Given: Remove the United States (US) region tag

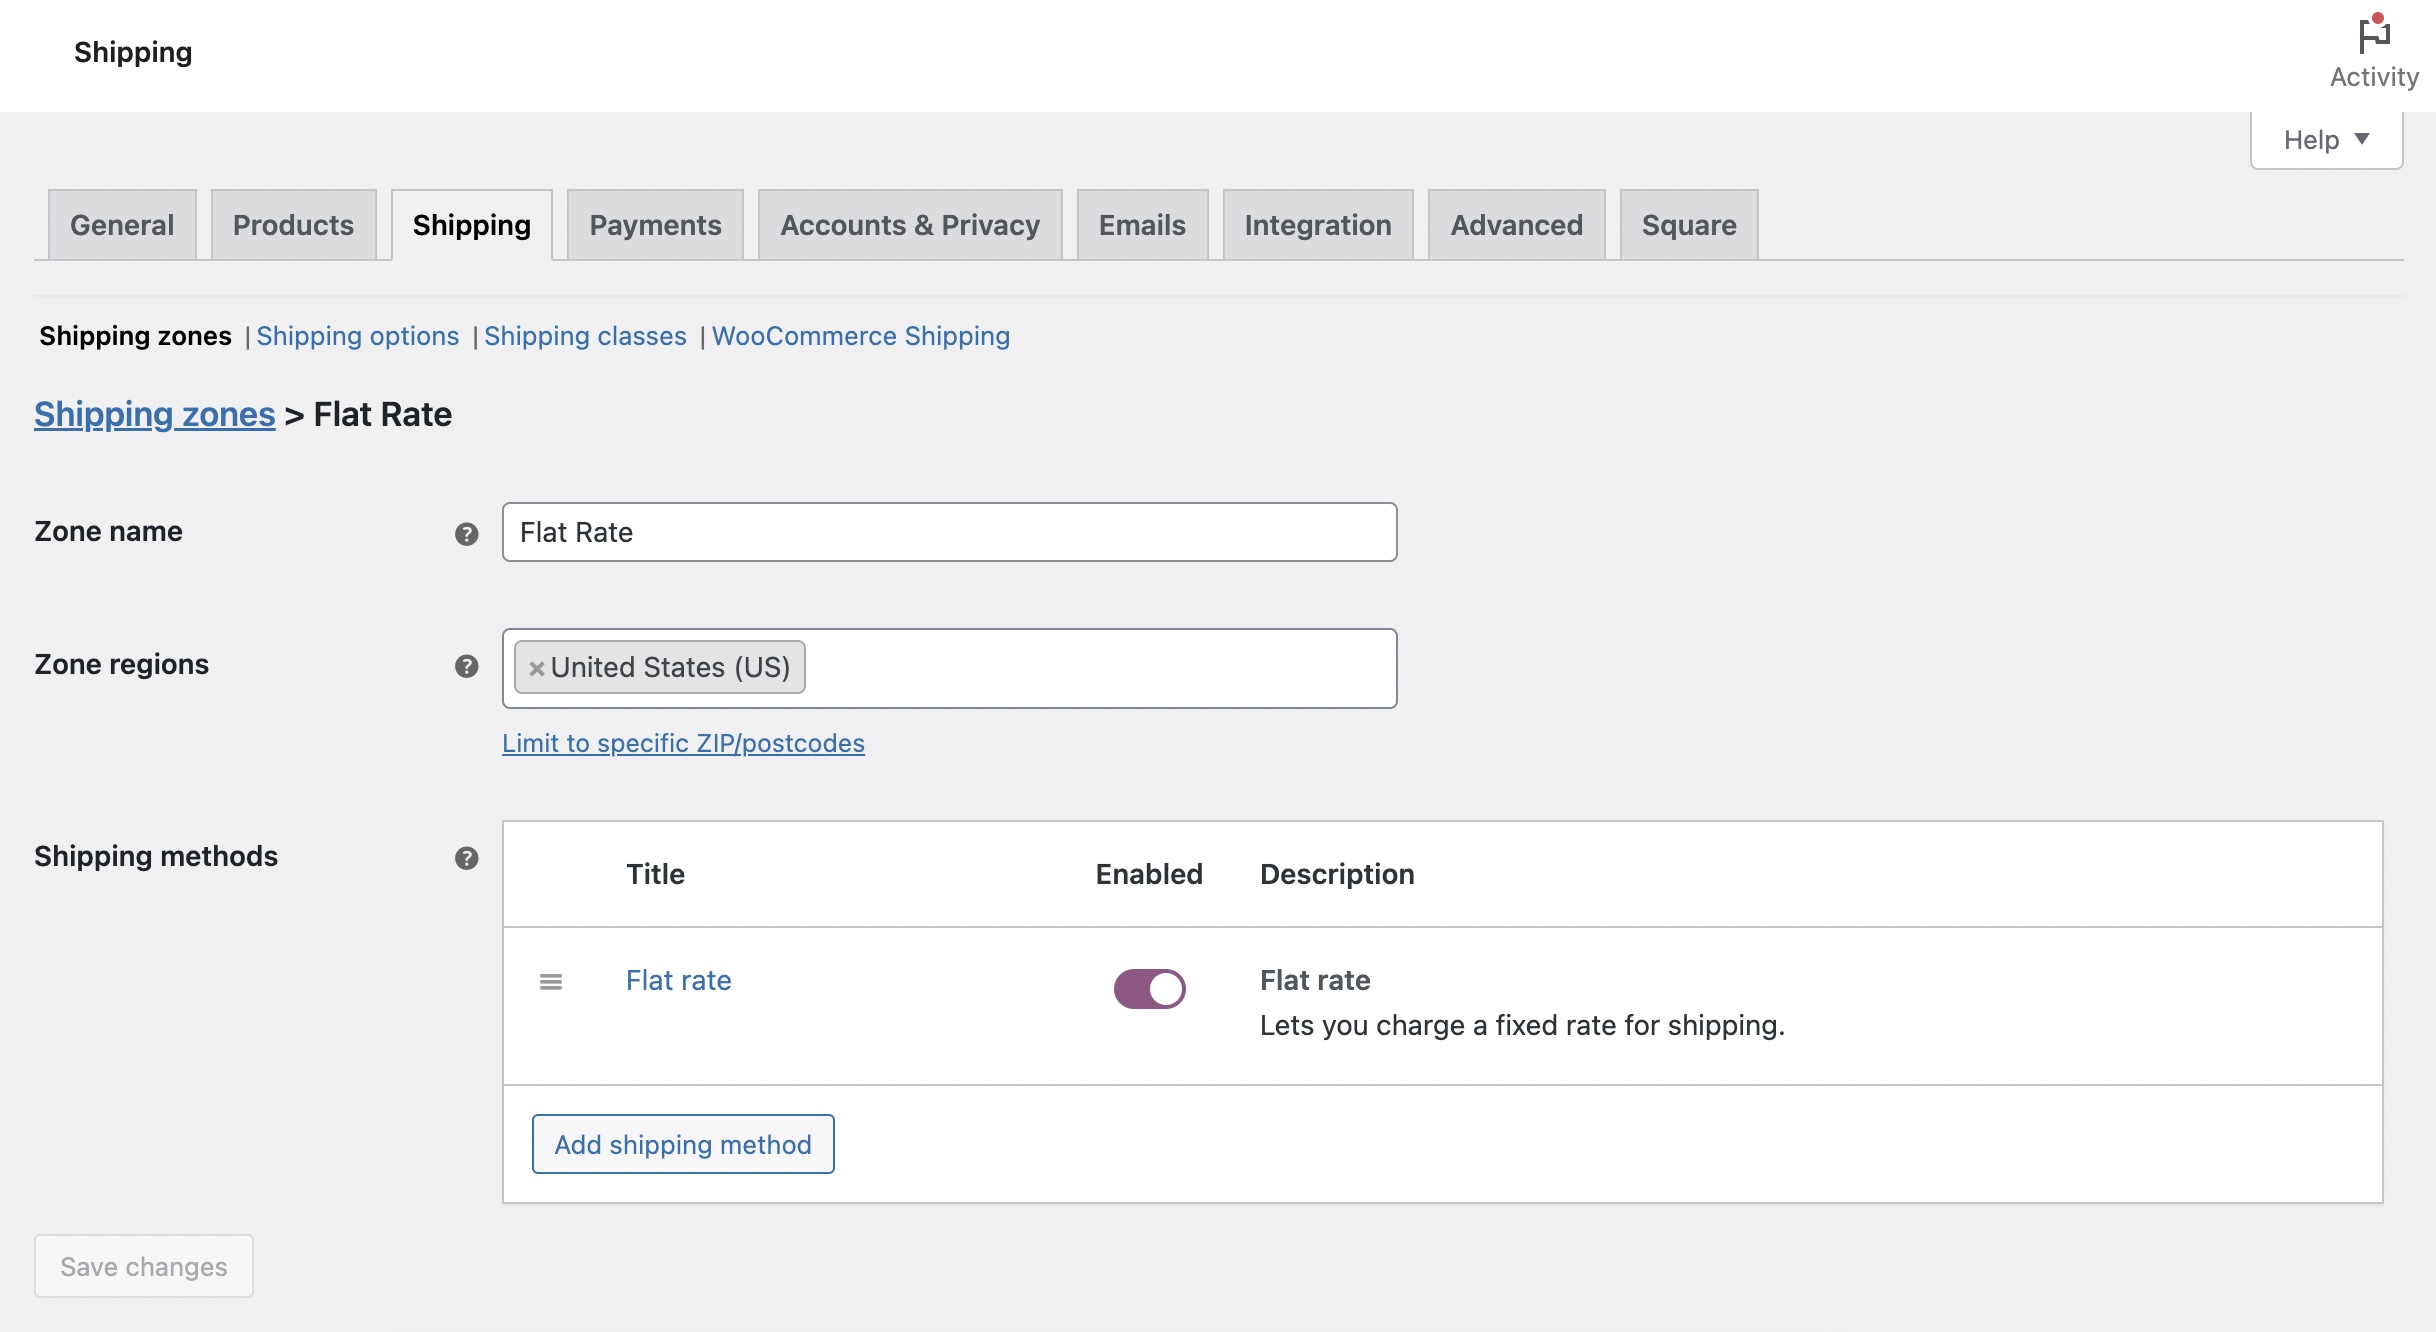Looking at the screenshot, I should pos(537,669).
